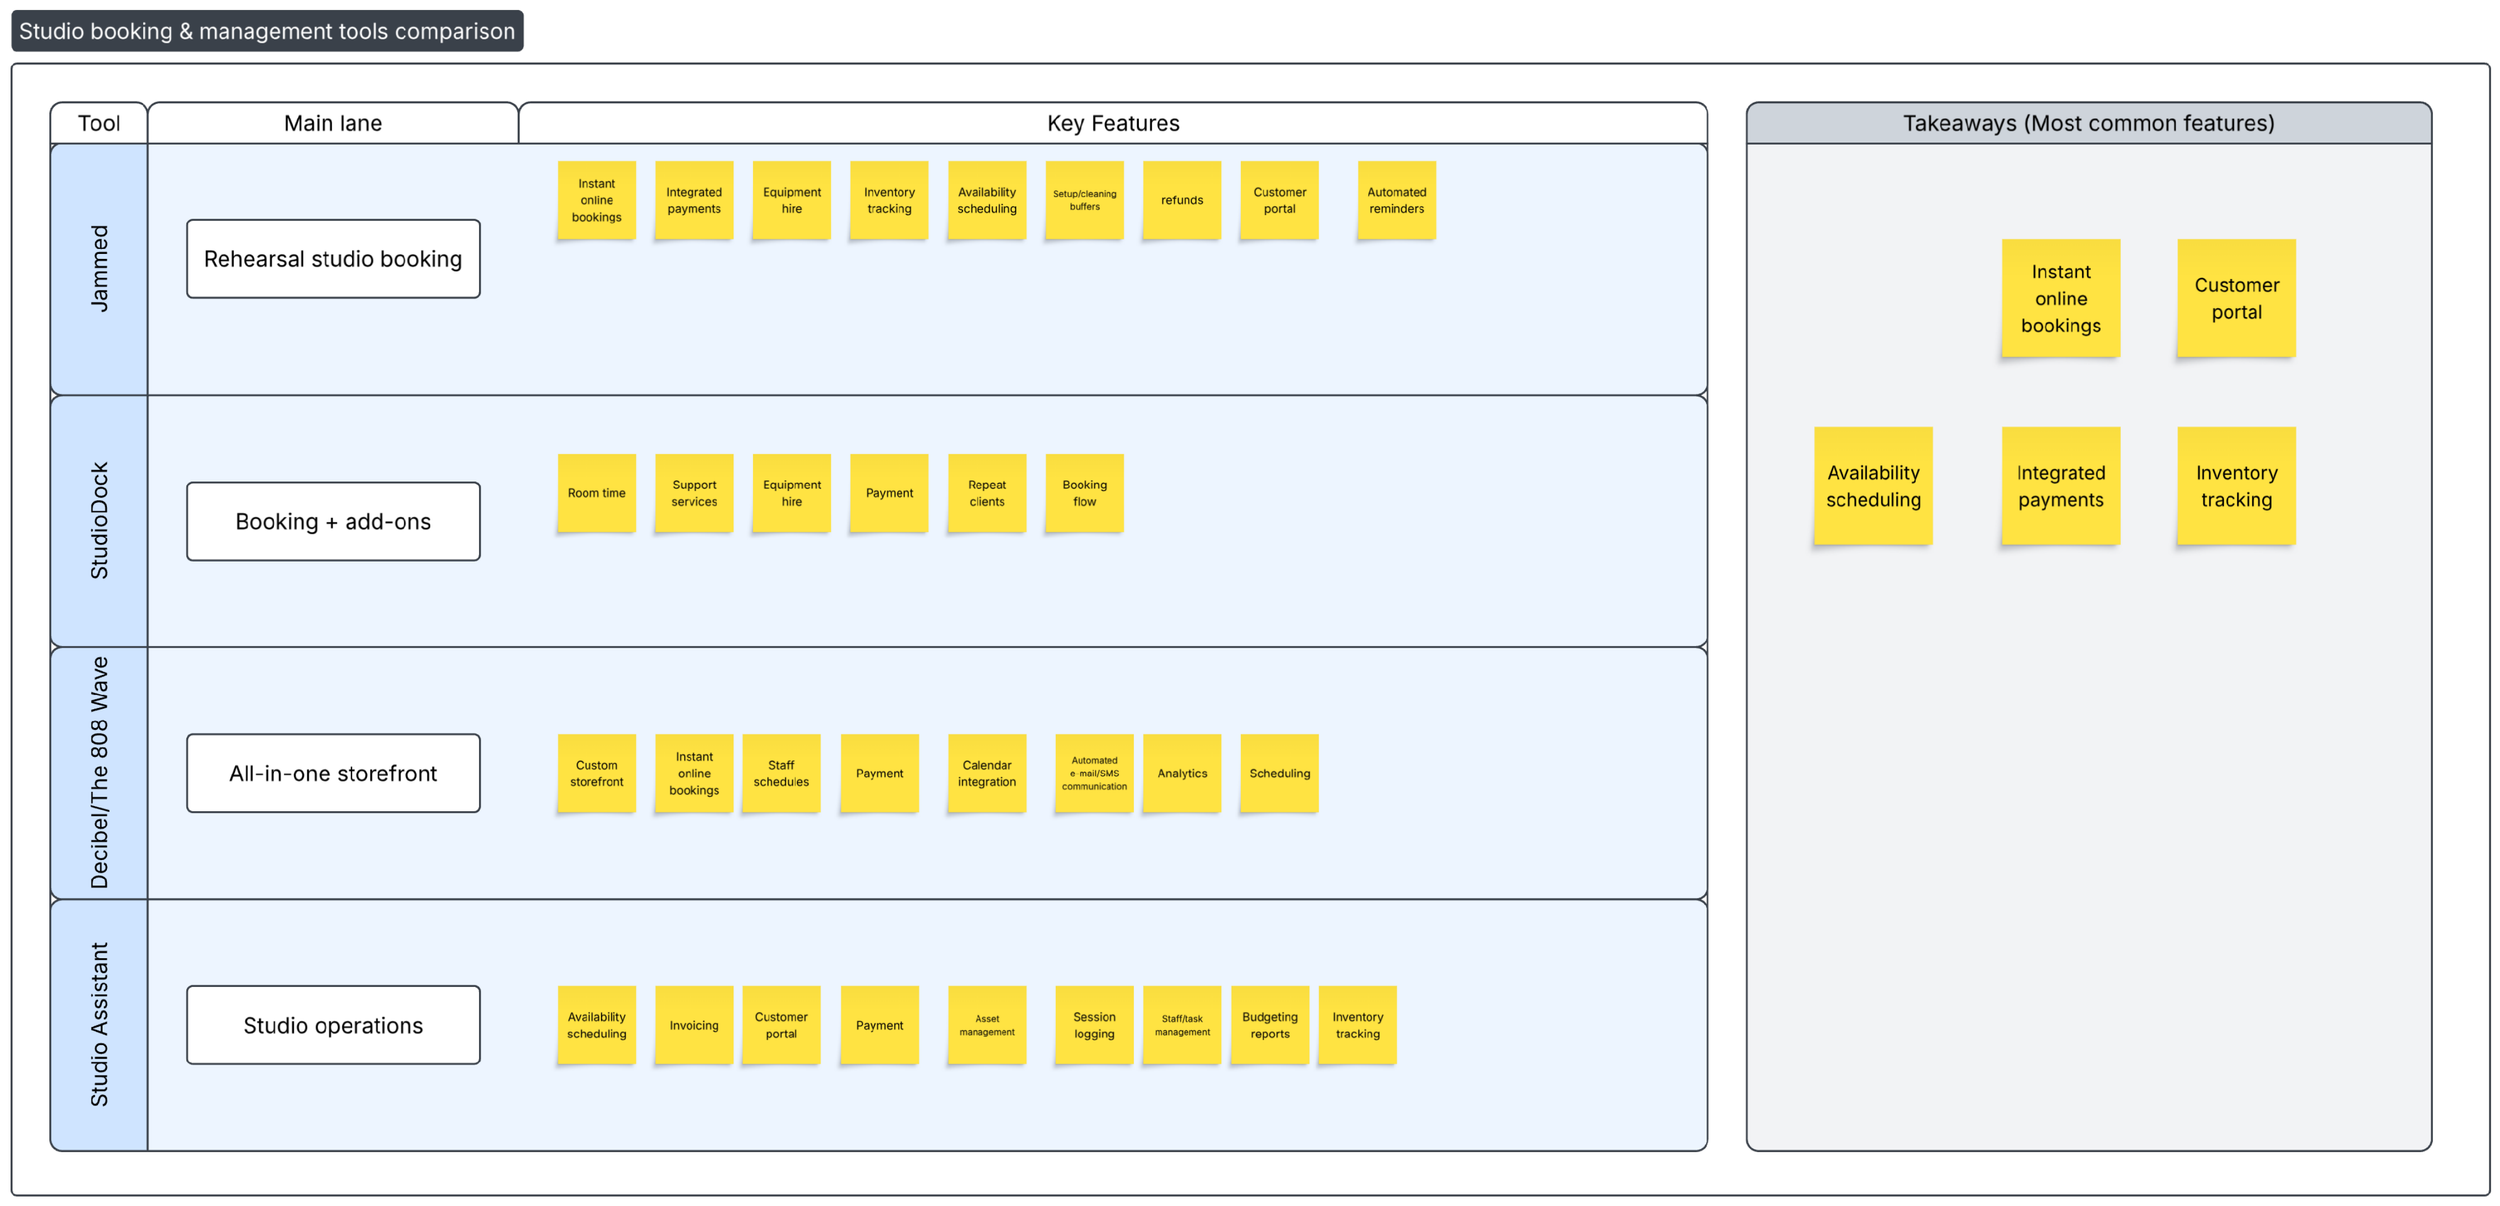
Task: Click "Integrated payments" sticky in Takeaways panel
Action: [2061, 486]
